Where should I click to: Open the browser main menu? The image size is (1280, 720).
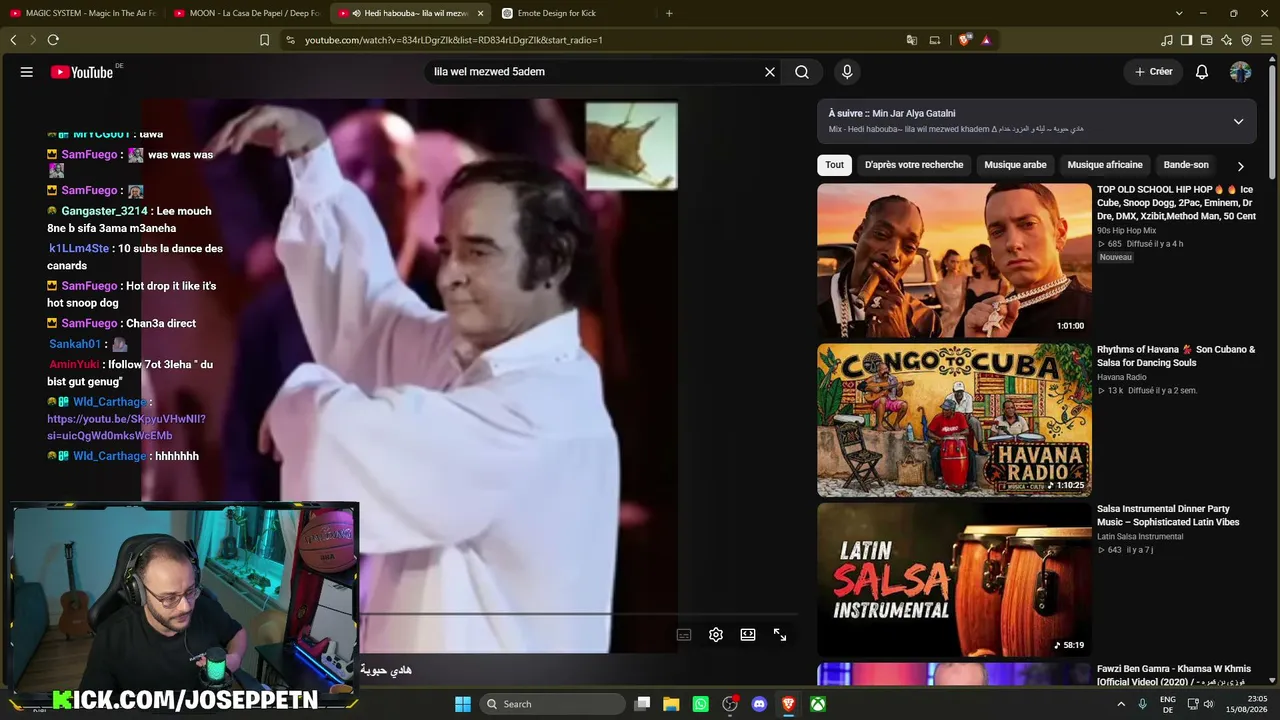click(1266, 40)
